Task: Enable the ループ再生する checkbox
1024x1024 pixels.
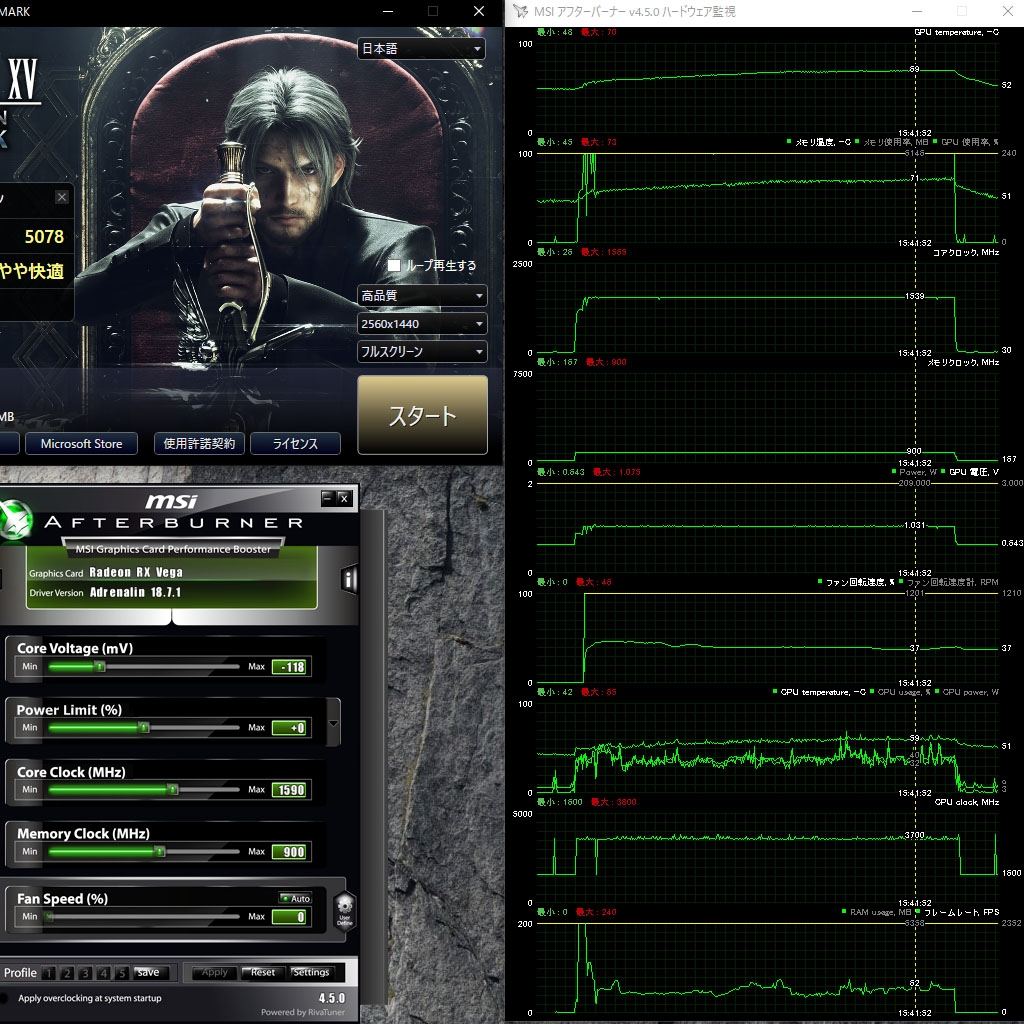Action: [394, 265]
